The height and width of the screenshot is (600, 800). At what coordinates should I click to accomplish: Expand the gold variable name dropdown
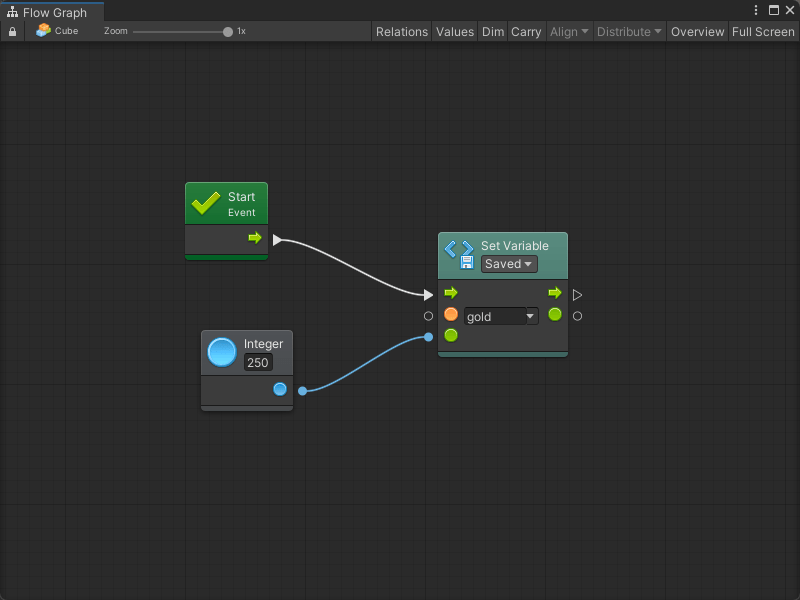(x=531, y=316)
